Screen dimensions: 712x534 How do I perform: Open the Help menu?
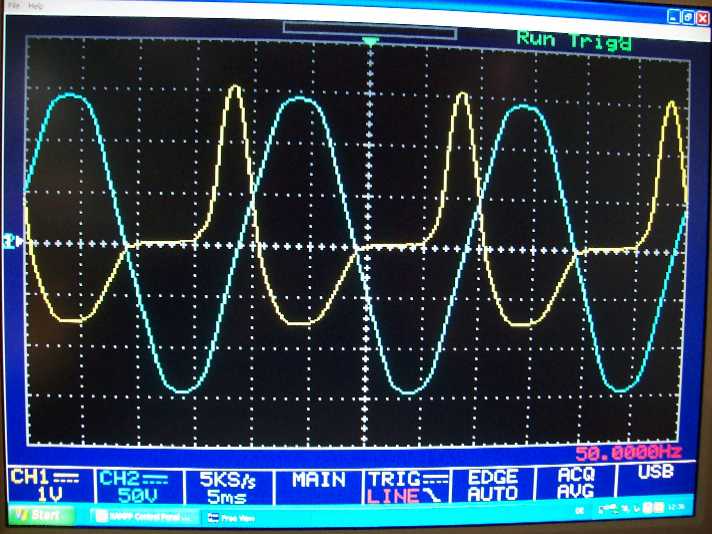click(x=36, y=6)
